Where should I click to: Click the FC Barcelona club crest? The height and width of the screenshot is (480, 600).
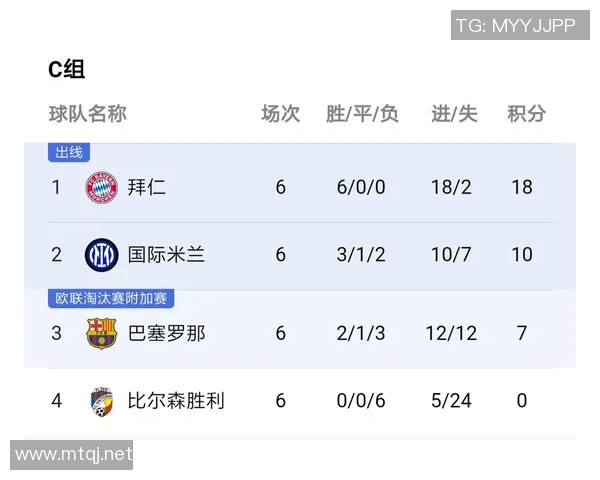click(102, 332)
